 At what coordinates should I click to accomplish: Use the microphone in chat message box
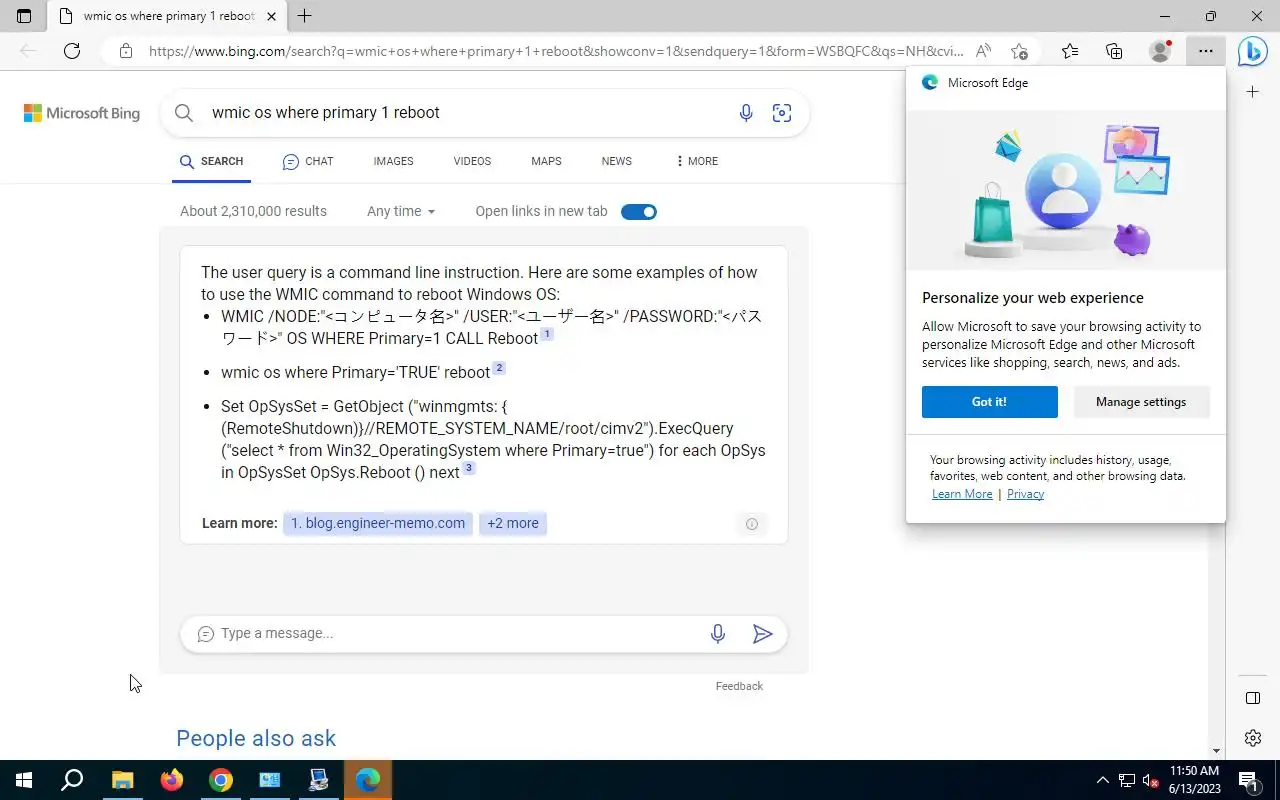click(x=718, y=634)
